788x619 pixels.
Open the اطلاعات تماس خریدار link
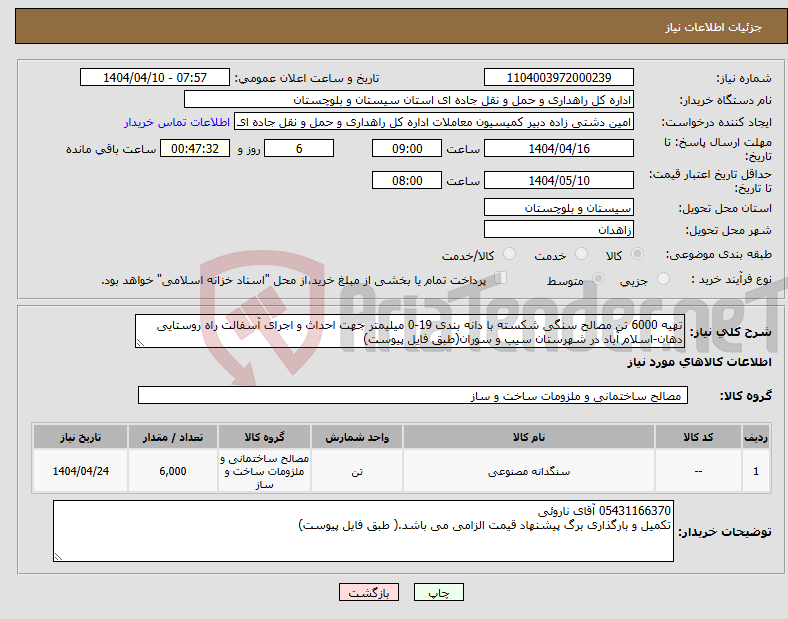177,122
